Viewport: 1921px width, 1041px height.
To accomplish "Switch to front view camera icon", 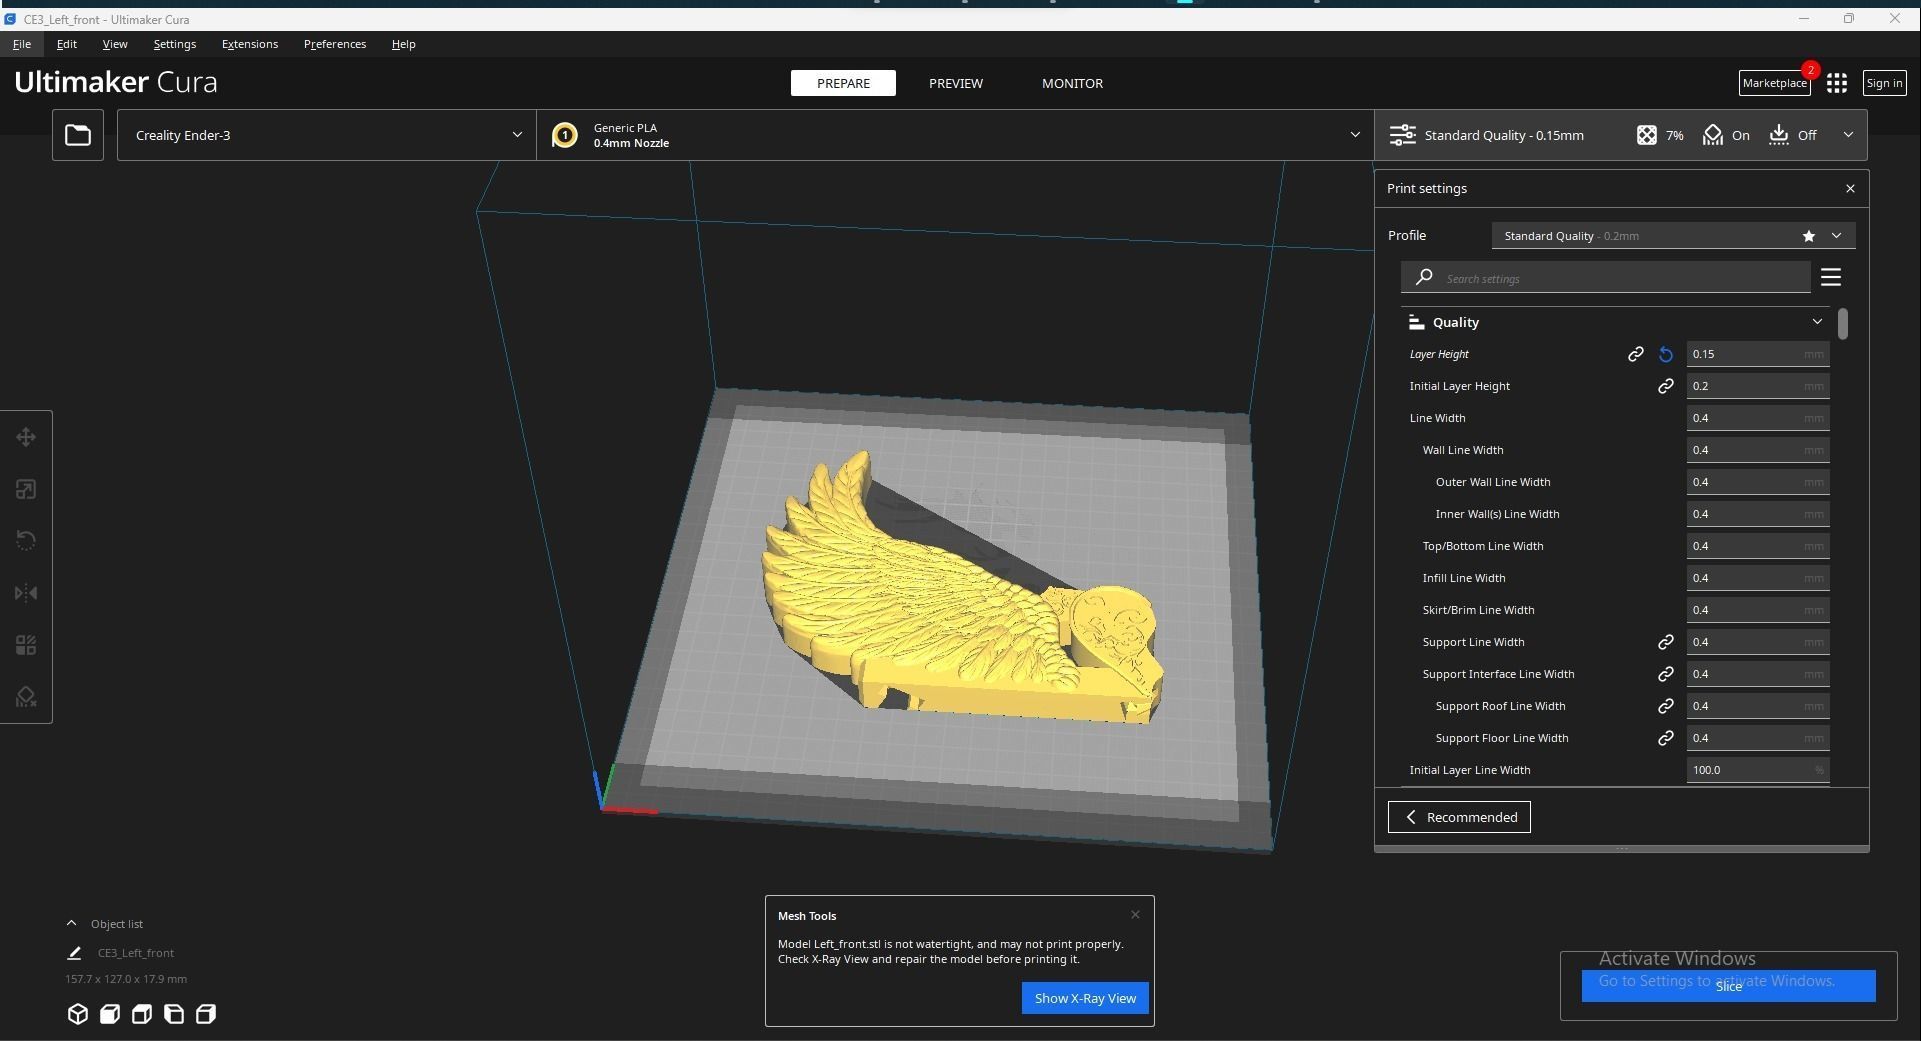I will click(110, 1014).
